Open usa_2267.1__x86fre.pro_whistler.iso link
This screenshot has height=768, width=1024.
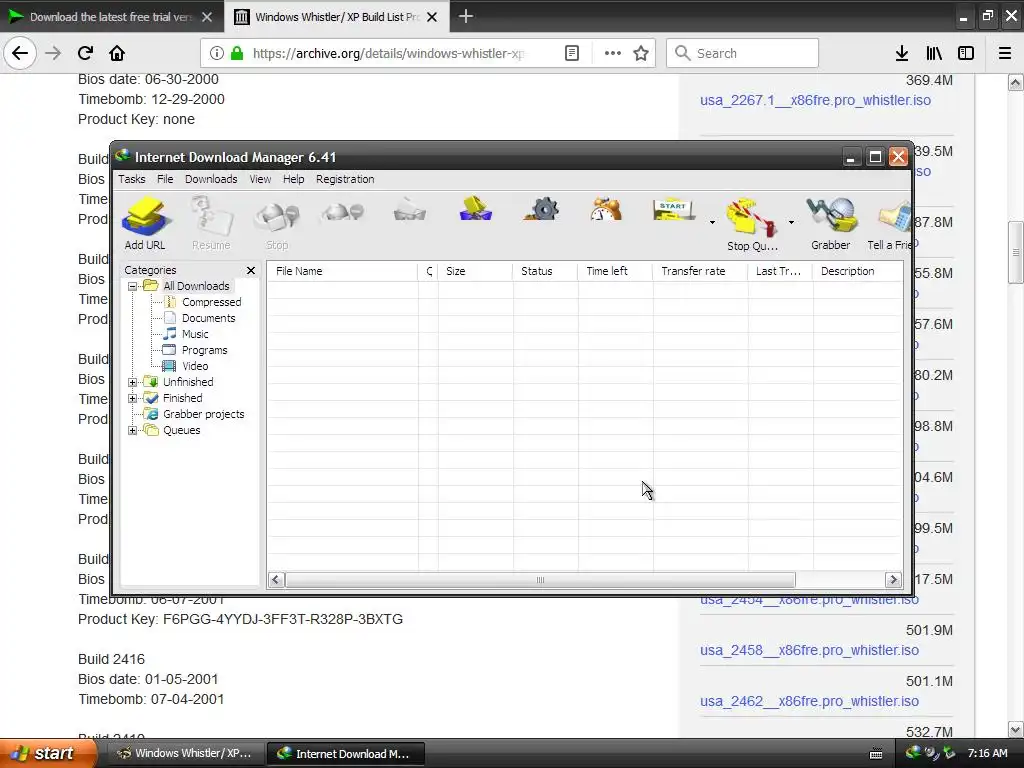pyautogui.click(x=816, y=101)
